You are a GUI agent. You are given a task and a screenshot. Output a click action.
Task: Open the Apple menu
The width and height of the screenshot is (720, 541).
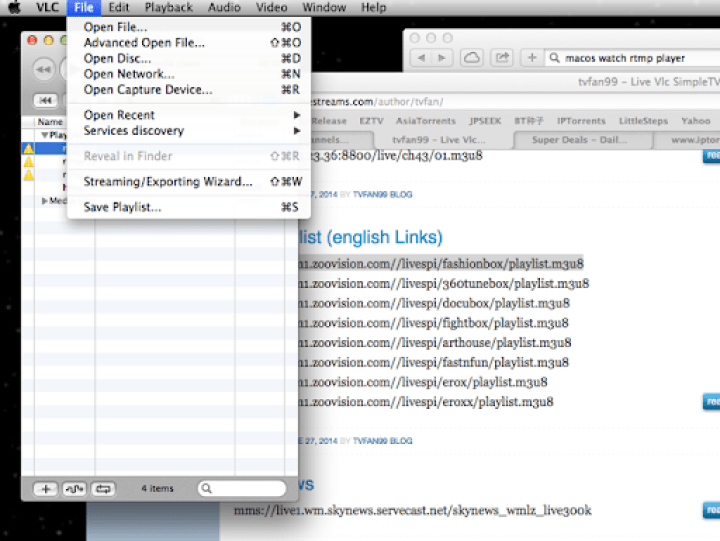[15, 7]
